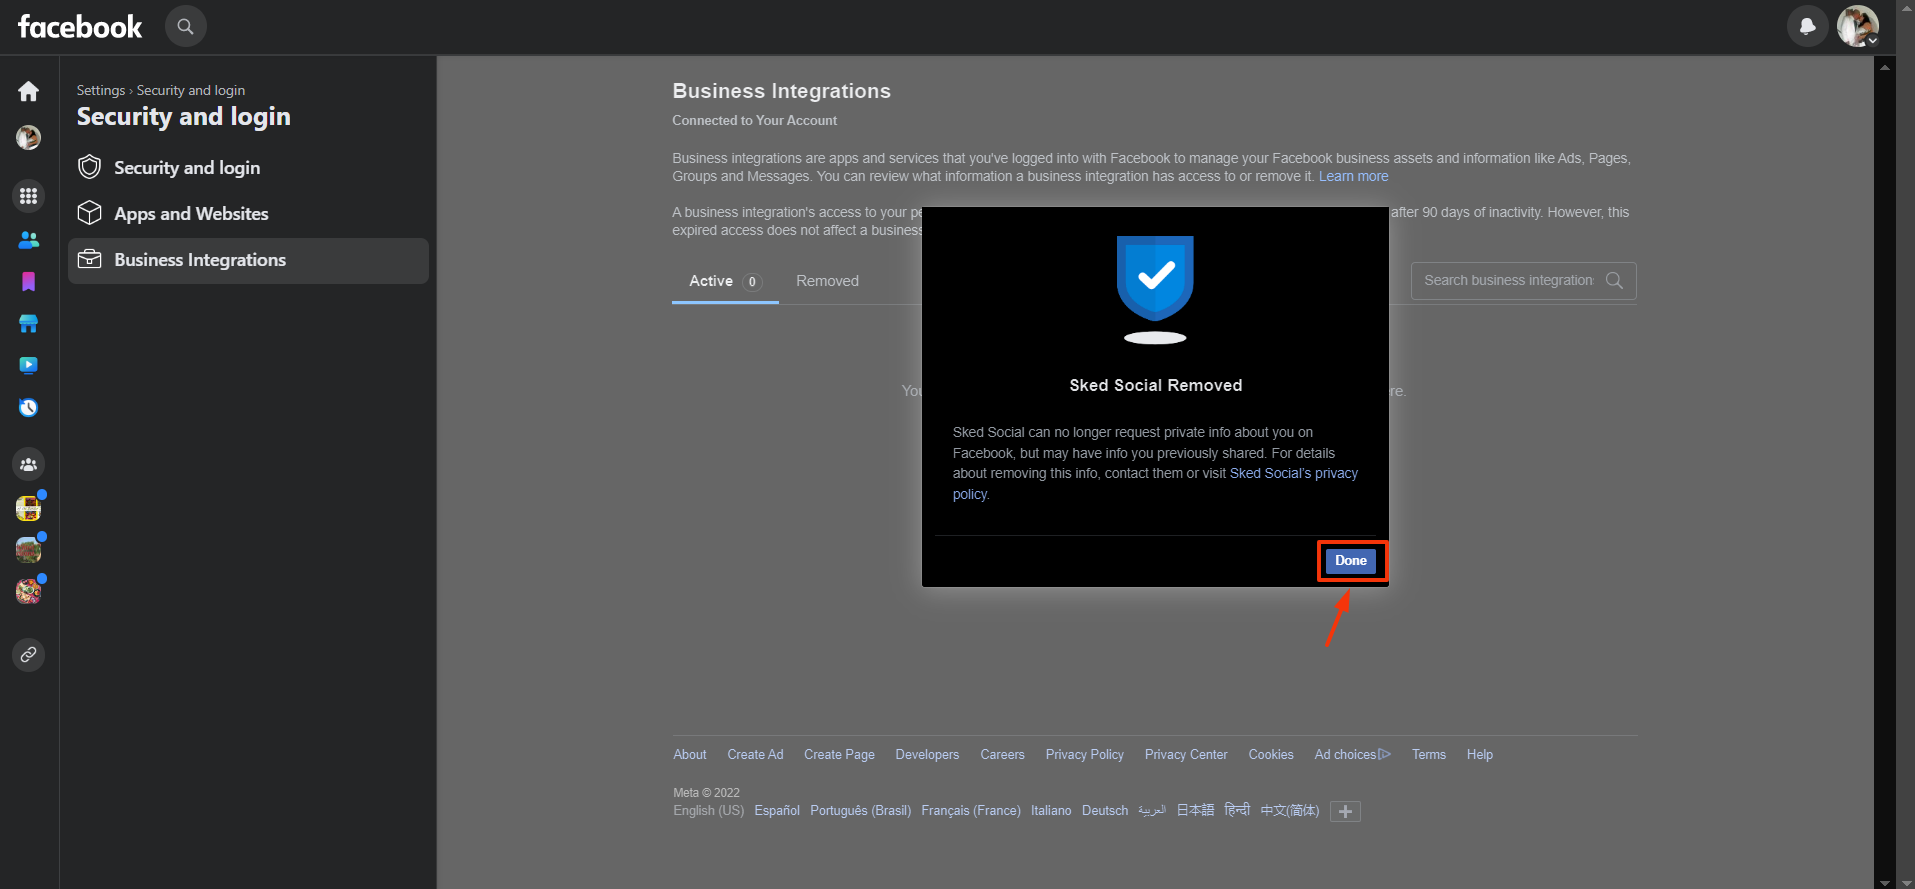Viewport: 1915px width, 889px height.
Task: Click Done in the removal dialog
Action: click(x=1350, y=561)
